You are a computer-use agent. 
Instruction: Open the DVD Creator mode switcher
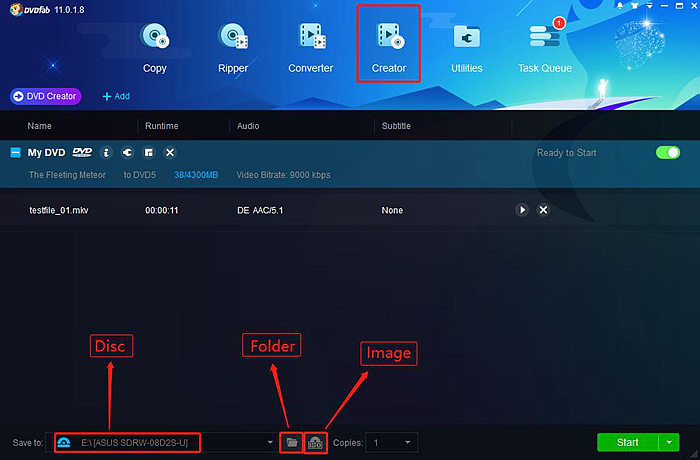(45, 96)
